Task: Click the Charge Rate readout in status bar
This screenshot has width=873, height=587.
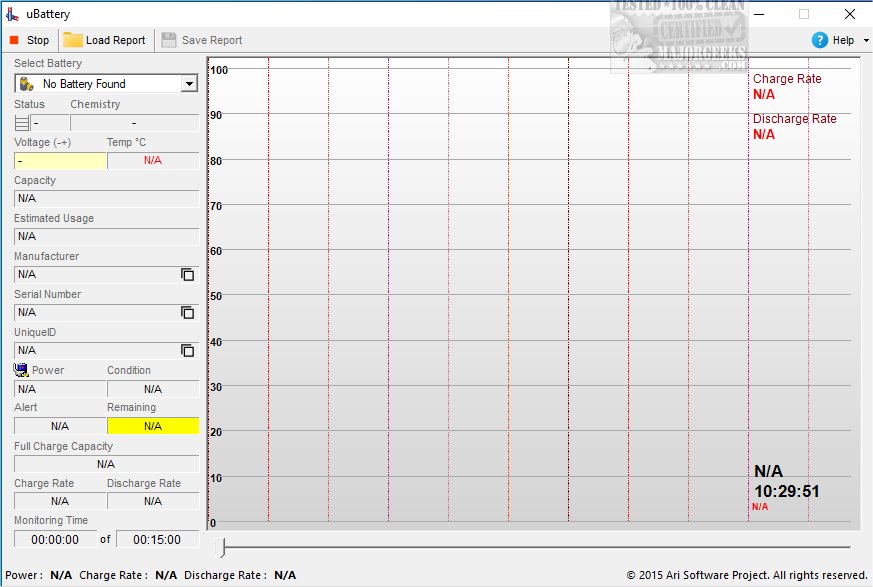Action: (x=128, y=575)
